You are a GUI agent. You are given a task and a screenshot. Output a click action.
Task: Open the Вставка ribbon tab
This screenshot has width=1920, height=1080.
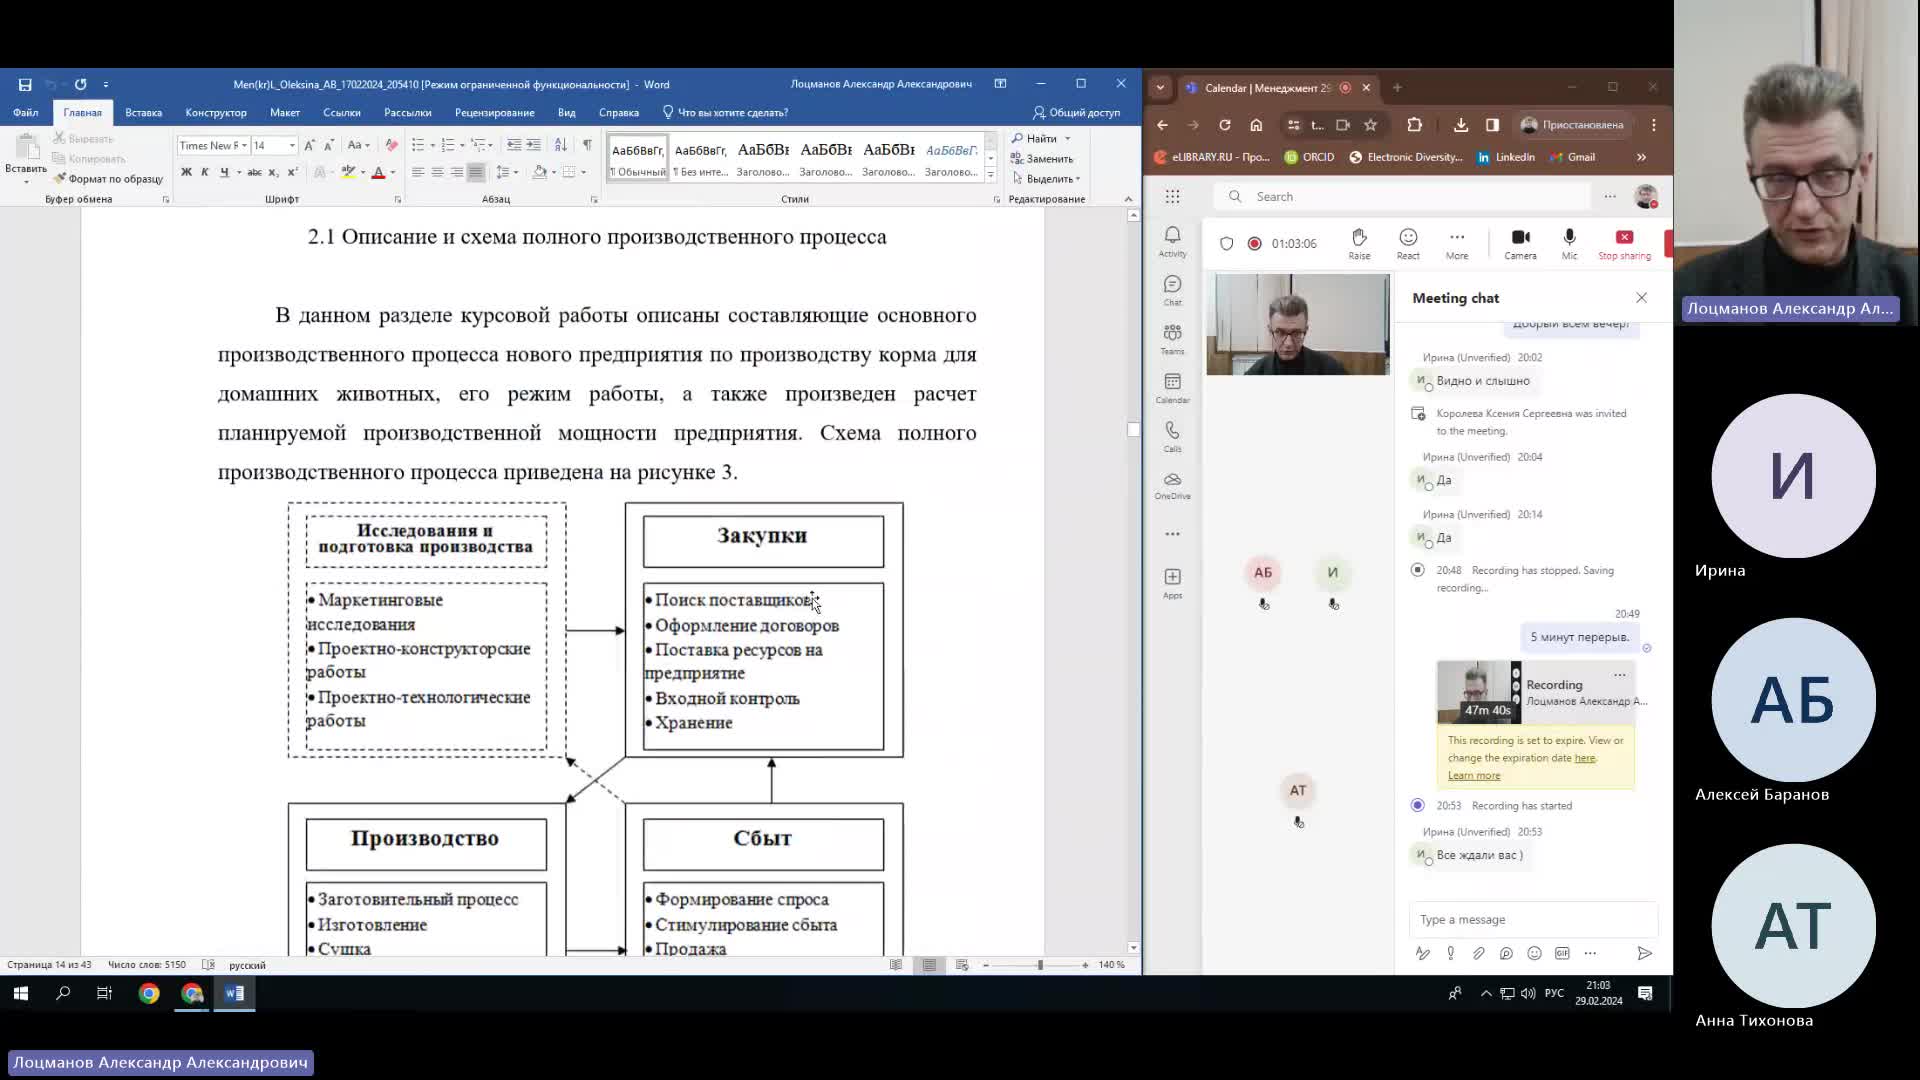coord(143,113)
